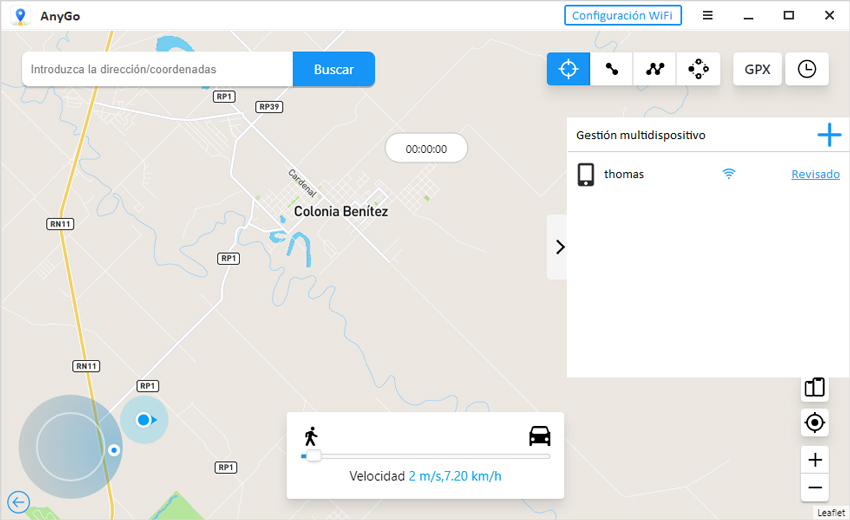The image size is (850, 520).
Task: Zoom out on the map
Action: 815,488
